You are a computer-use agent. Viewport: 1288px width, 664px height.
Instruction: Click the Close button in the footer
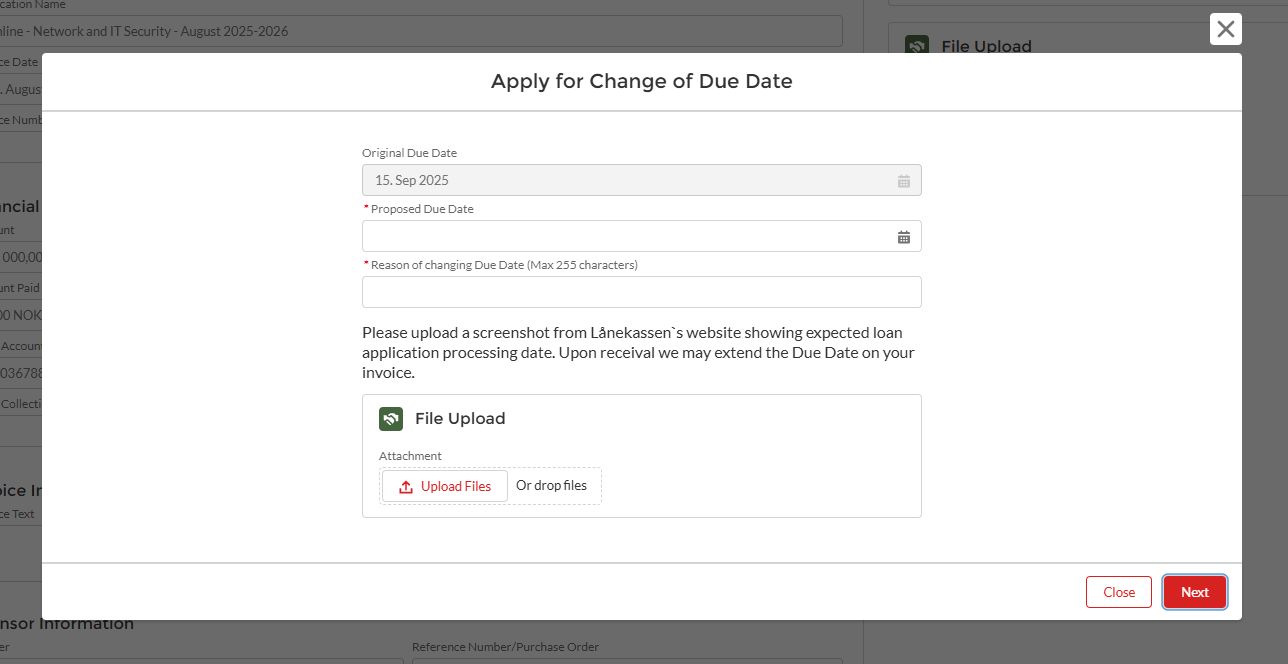coord(1119,592)
